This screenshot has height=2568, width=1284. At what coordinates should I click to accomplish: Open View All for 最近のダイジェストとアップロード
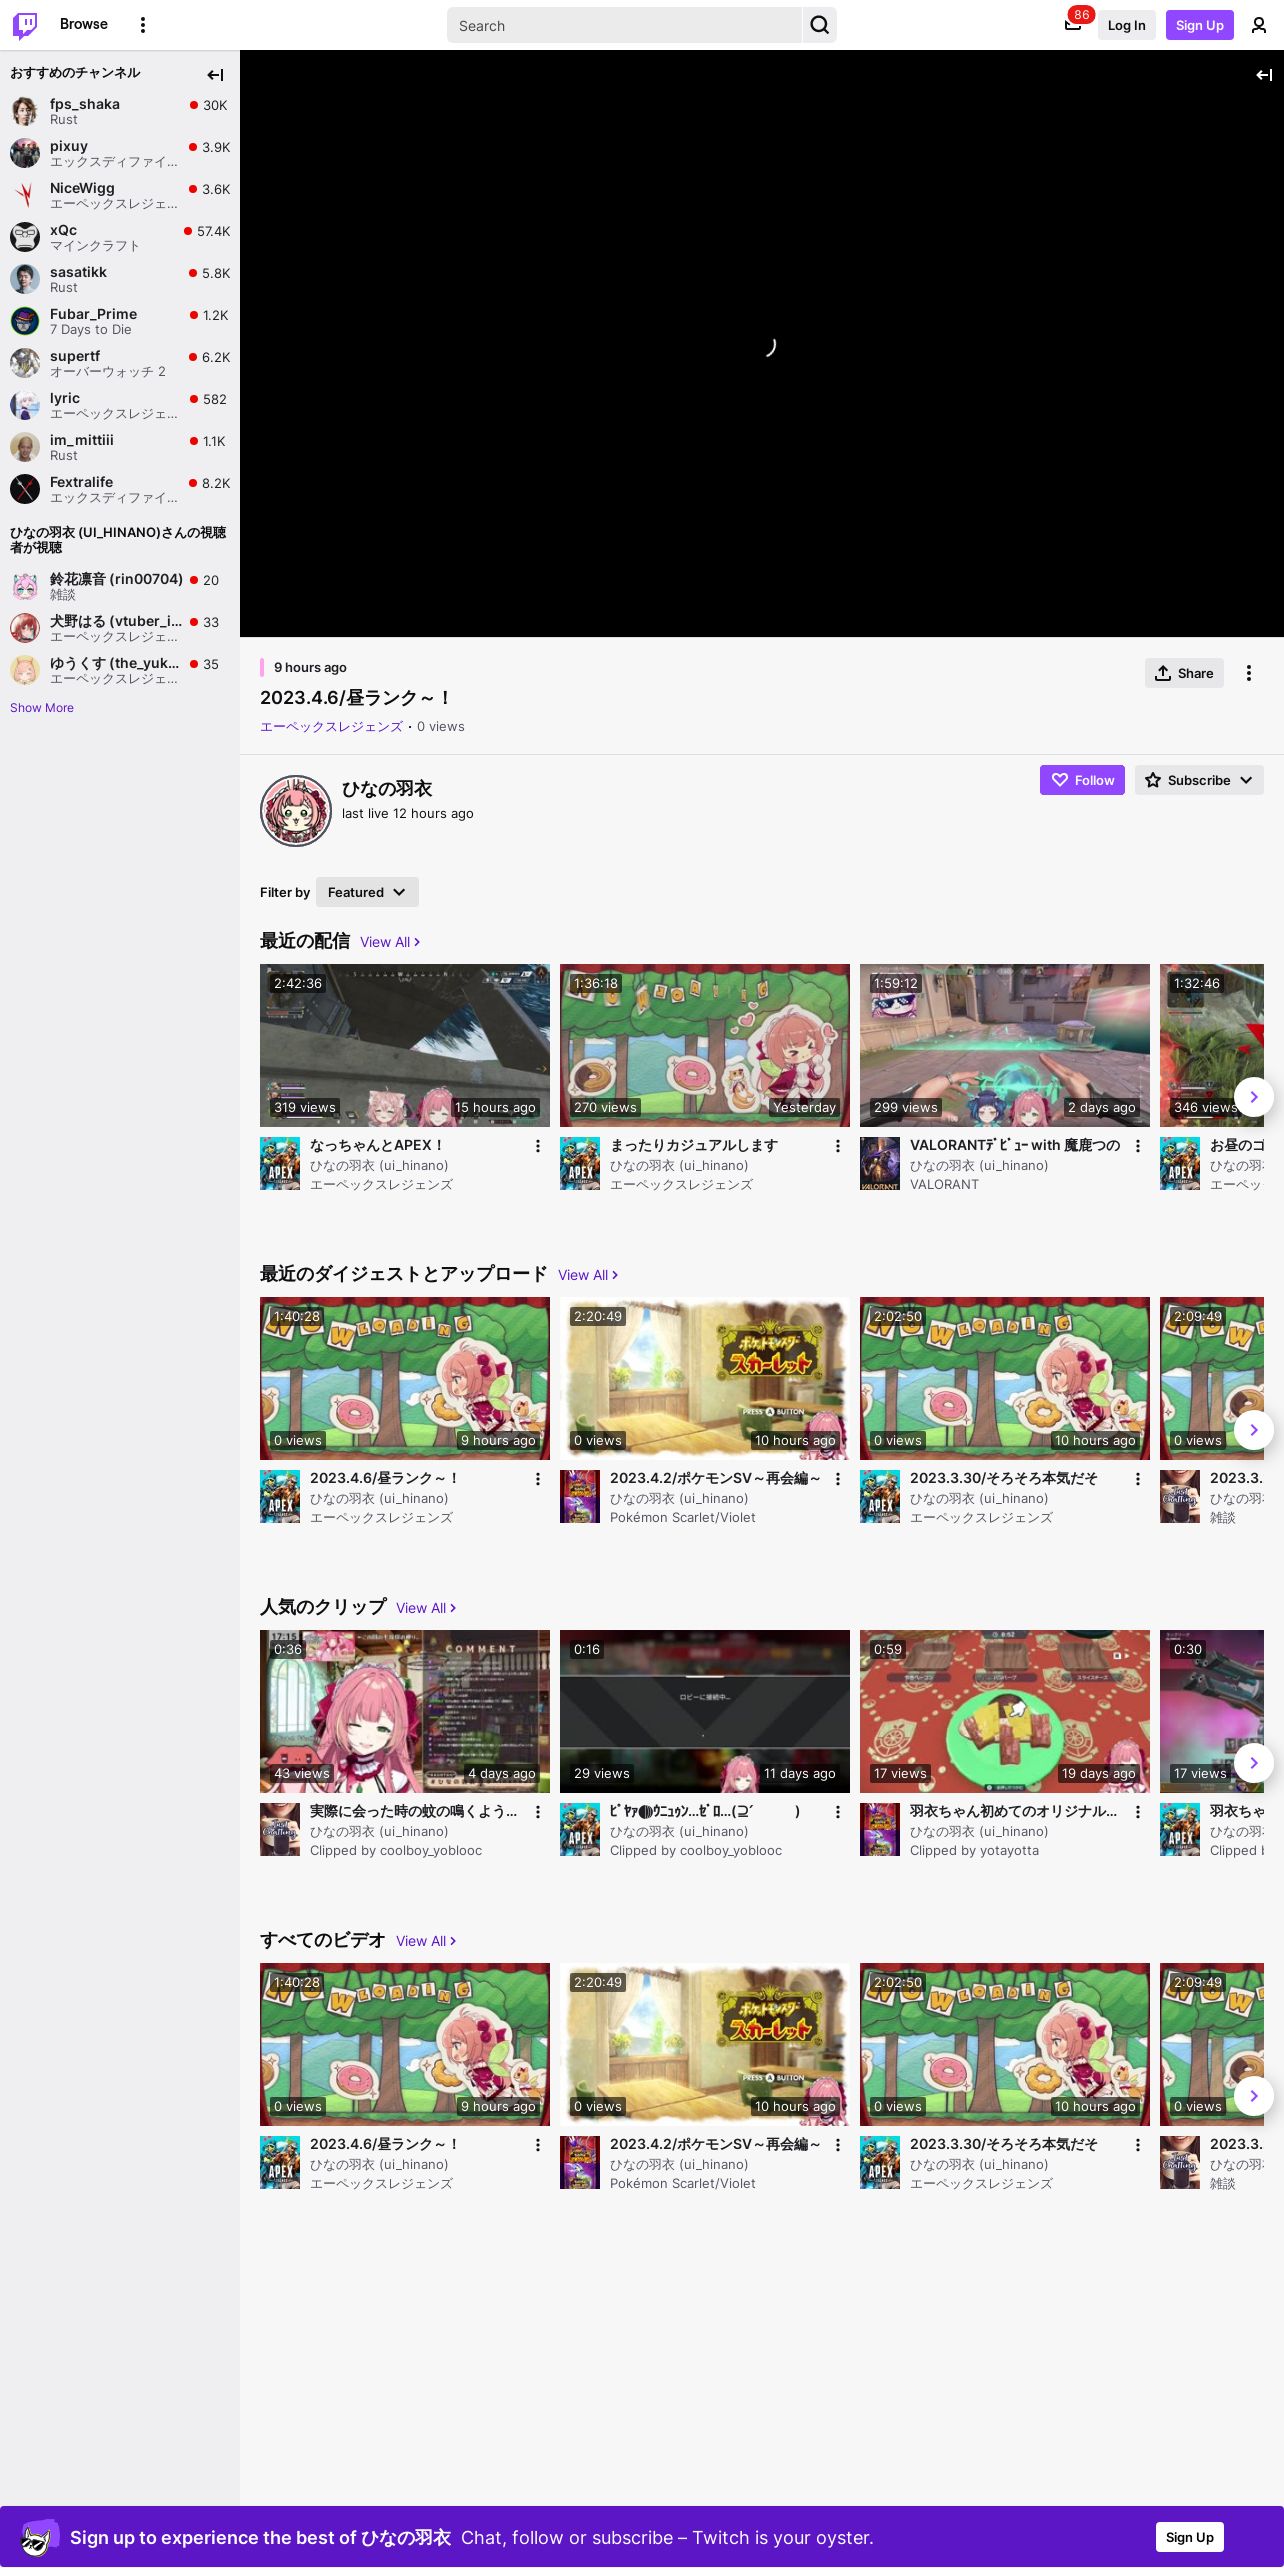click(588, 1275)
